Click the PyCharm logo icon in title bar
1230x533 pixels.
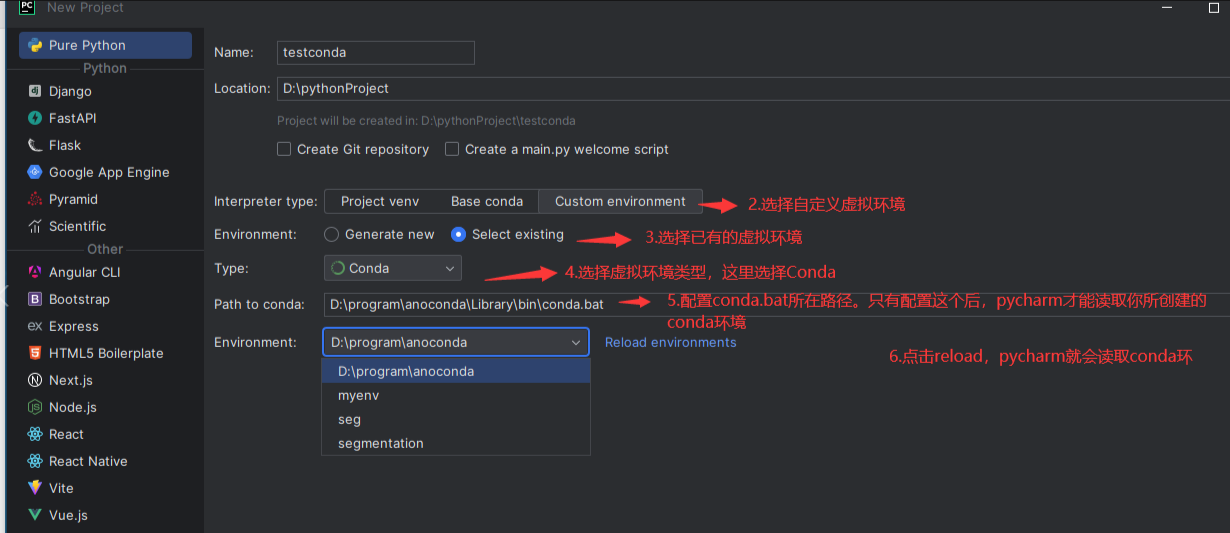27,8
